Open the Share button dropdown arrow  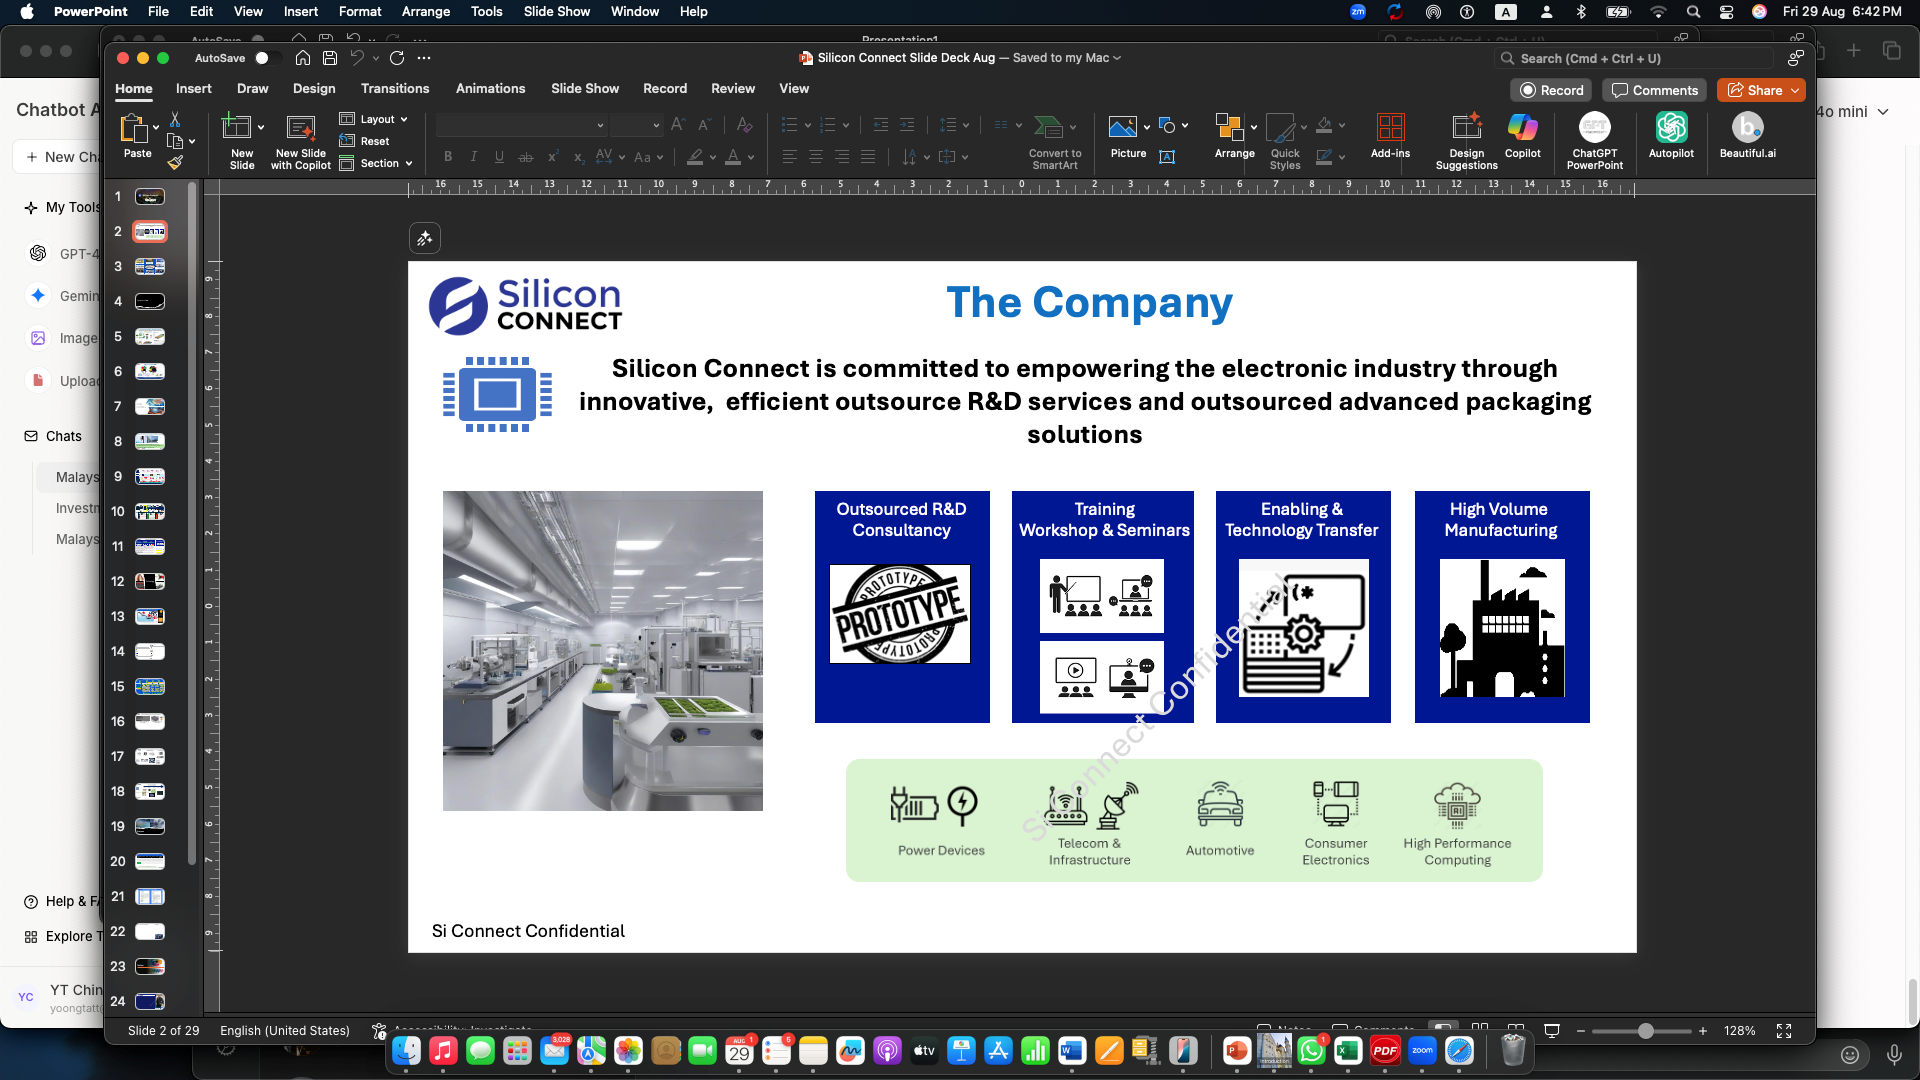click(1796, 90)
